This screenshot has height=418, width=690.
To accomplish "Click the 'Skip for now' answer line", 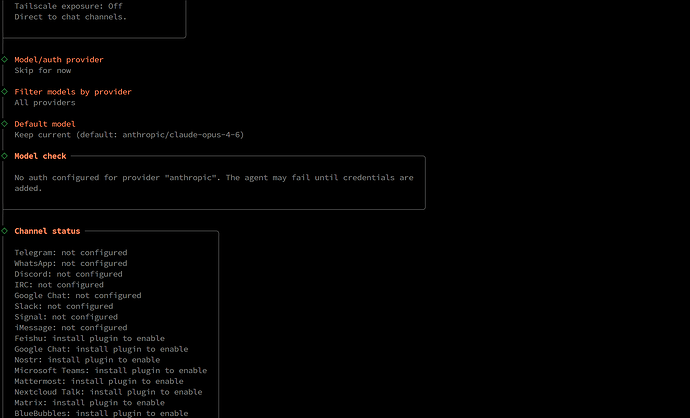I will coord(43,70).
